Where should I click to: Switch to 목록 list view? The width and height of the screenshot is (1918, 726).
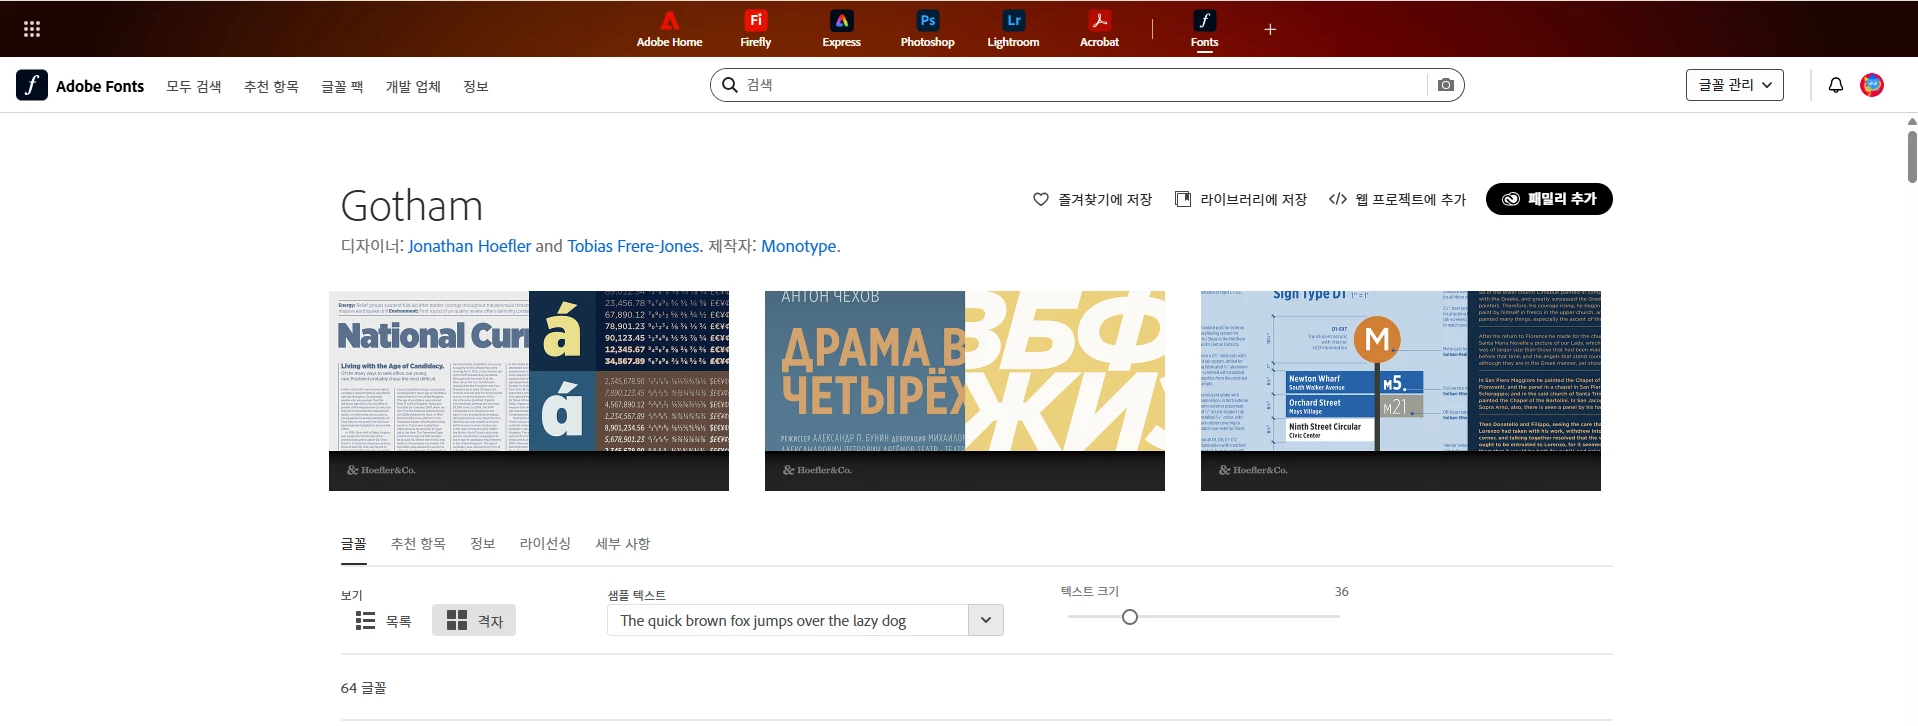tap(384, 621)
